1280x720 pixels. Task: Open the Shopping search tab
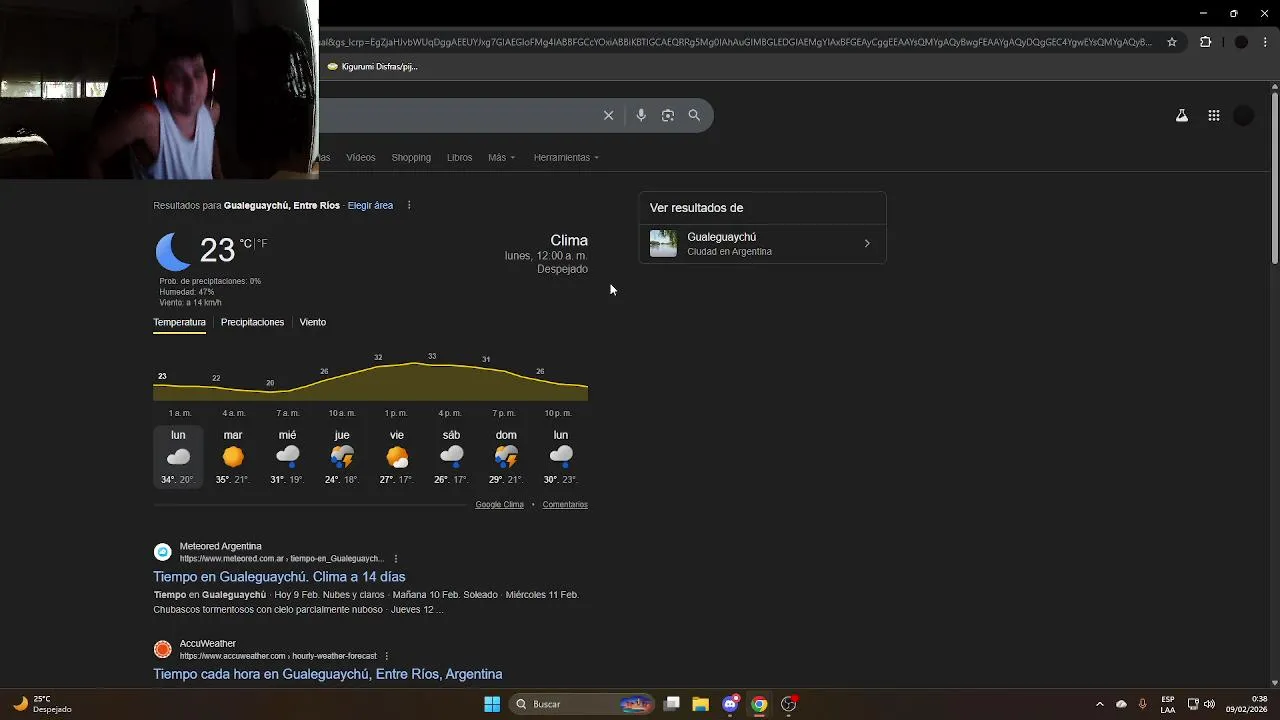[x=411, y=157]
